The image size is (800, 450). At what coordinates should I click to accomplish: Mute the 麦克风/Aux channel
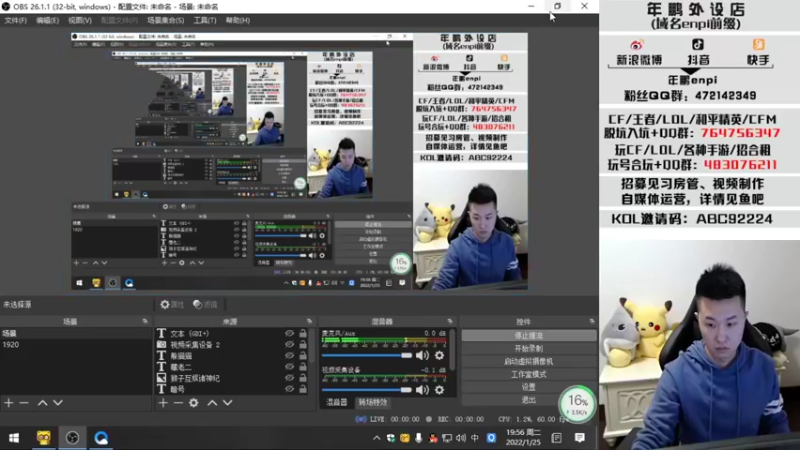tap(422, 355)
